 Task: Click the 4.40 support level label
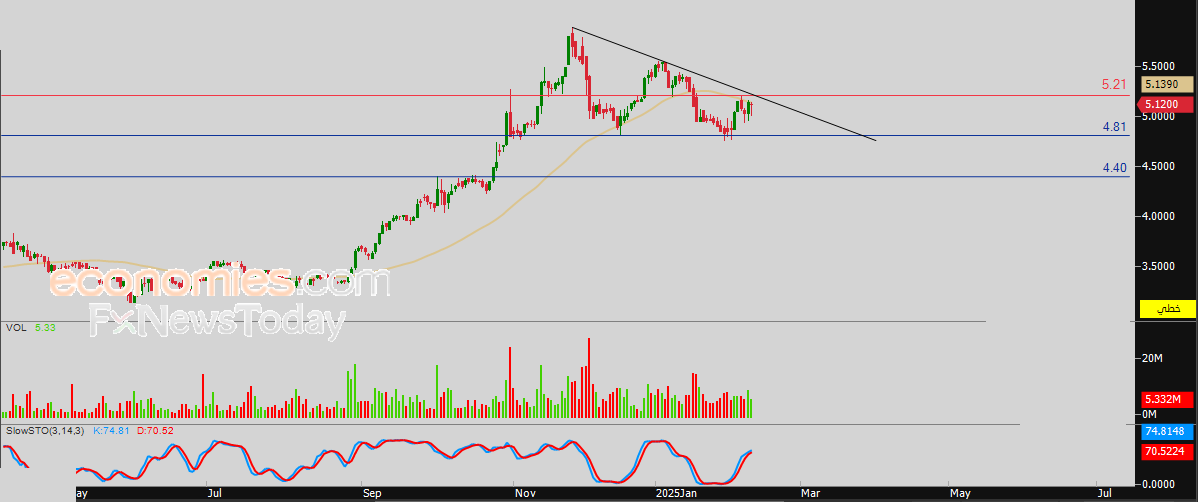coord(1115,168)
